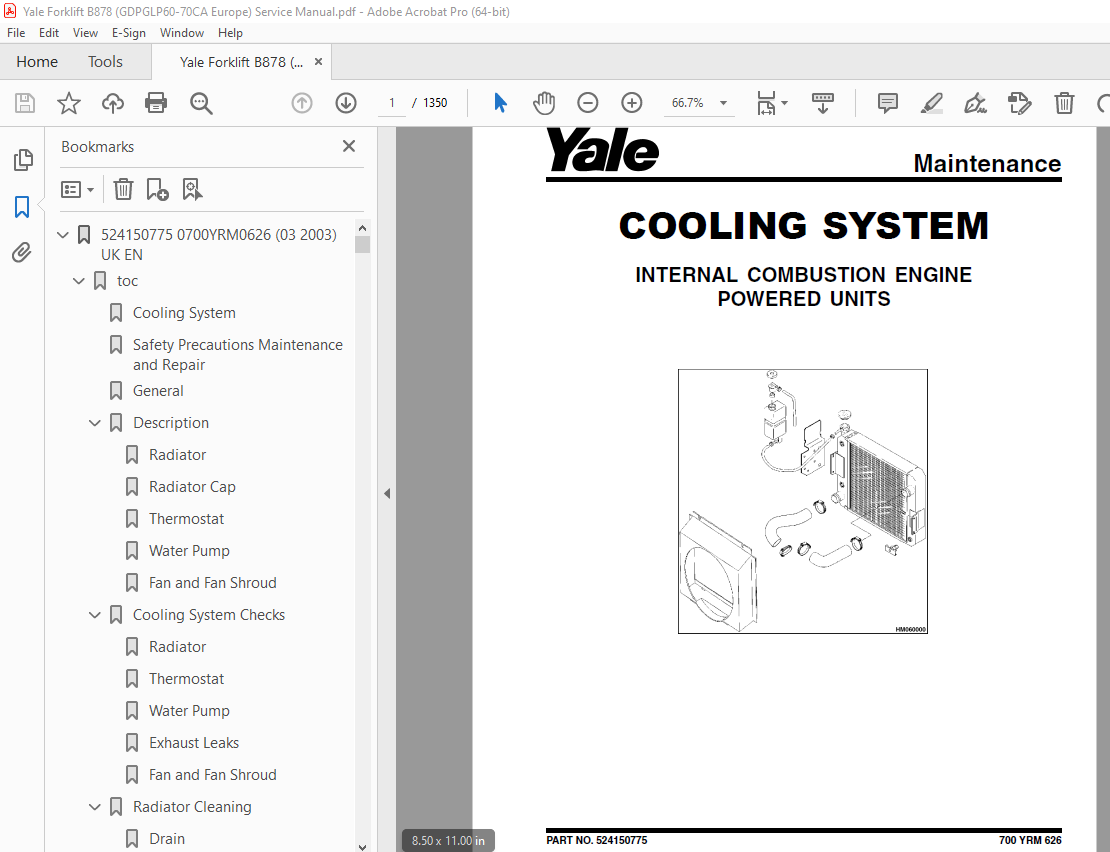Collapse the 524150775 root bookmark
Viewport: 1110px width, 852px height.
click(x=63, y=234)
